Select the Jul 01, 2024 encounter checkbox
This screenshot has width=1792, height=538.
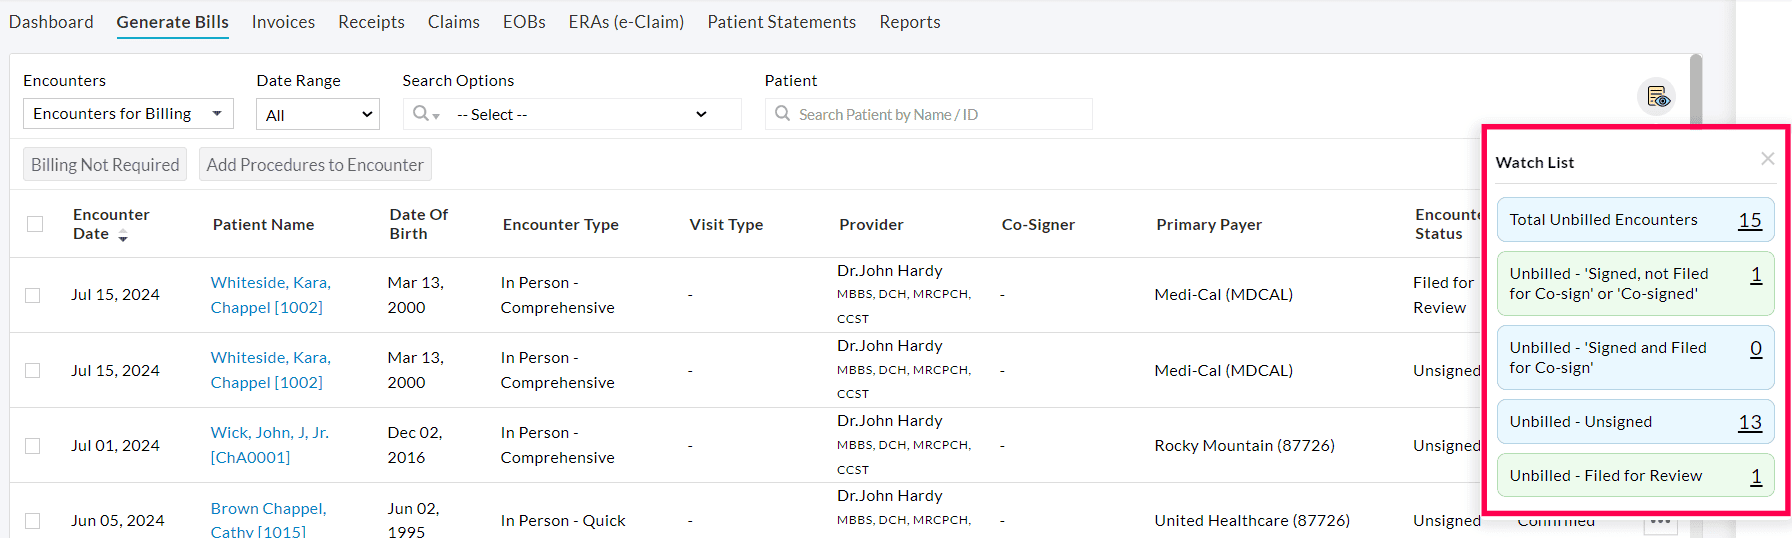point(33,446)
